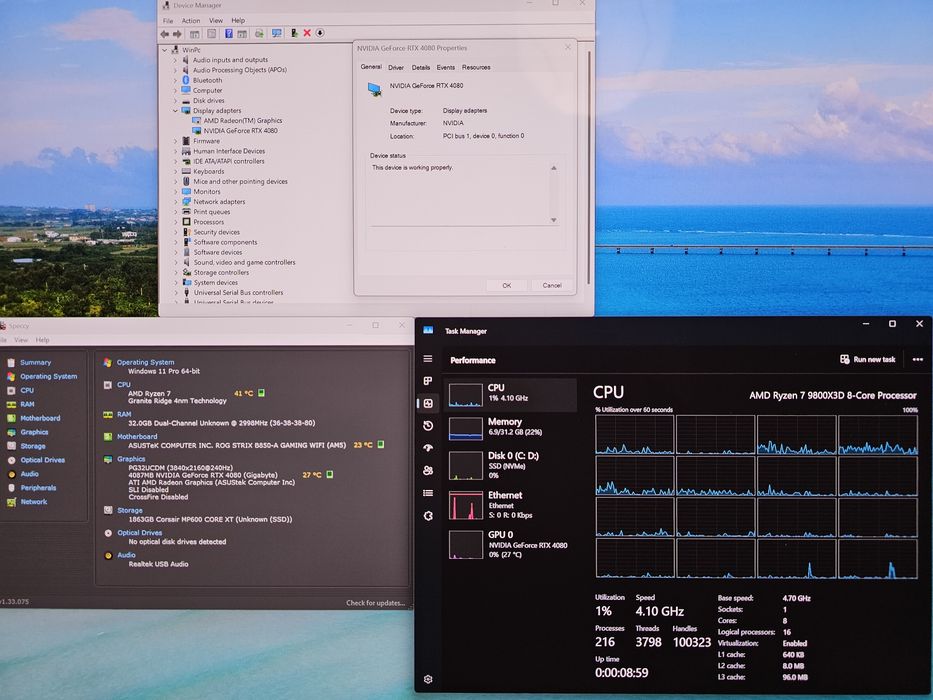Screen dimensions: 933x700
Task: Select RAM in Speccy sidebar
Action: pos(27,404)
